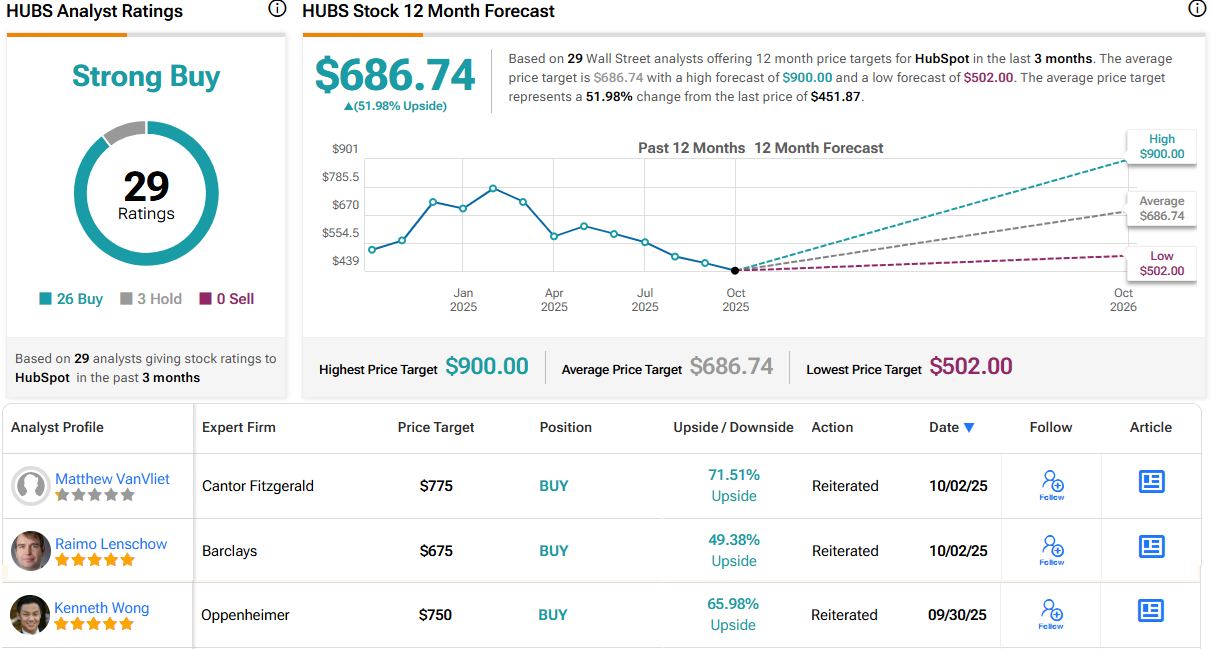Click info icon beside HUBS Analyst Ratings
This screenshot has height=649, width=1211.
point(277,10)
